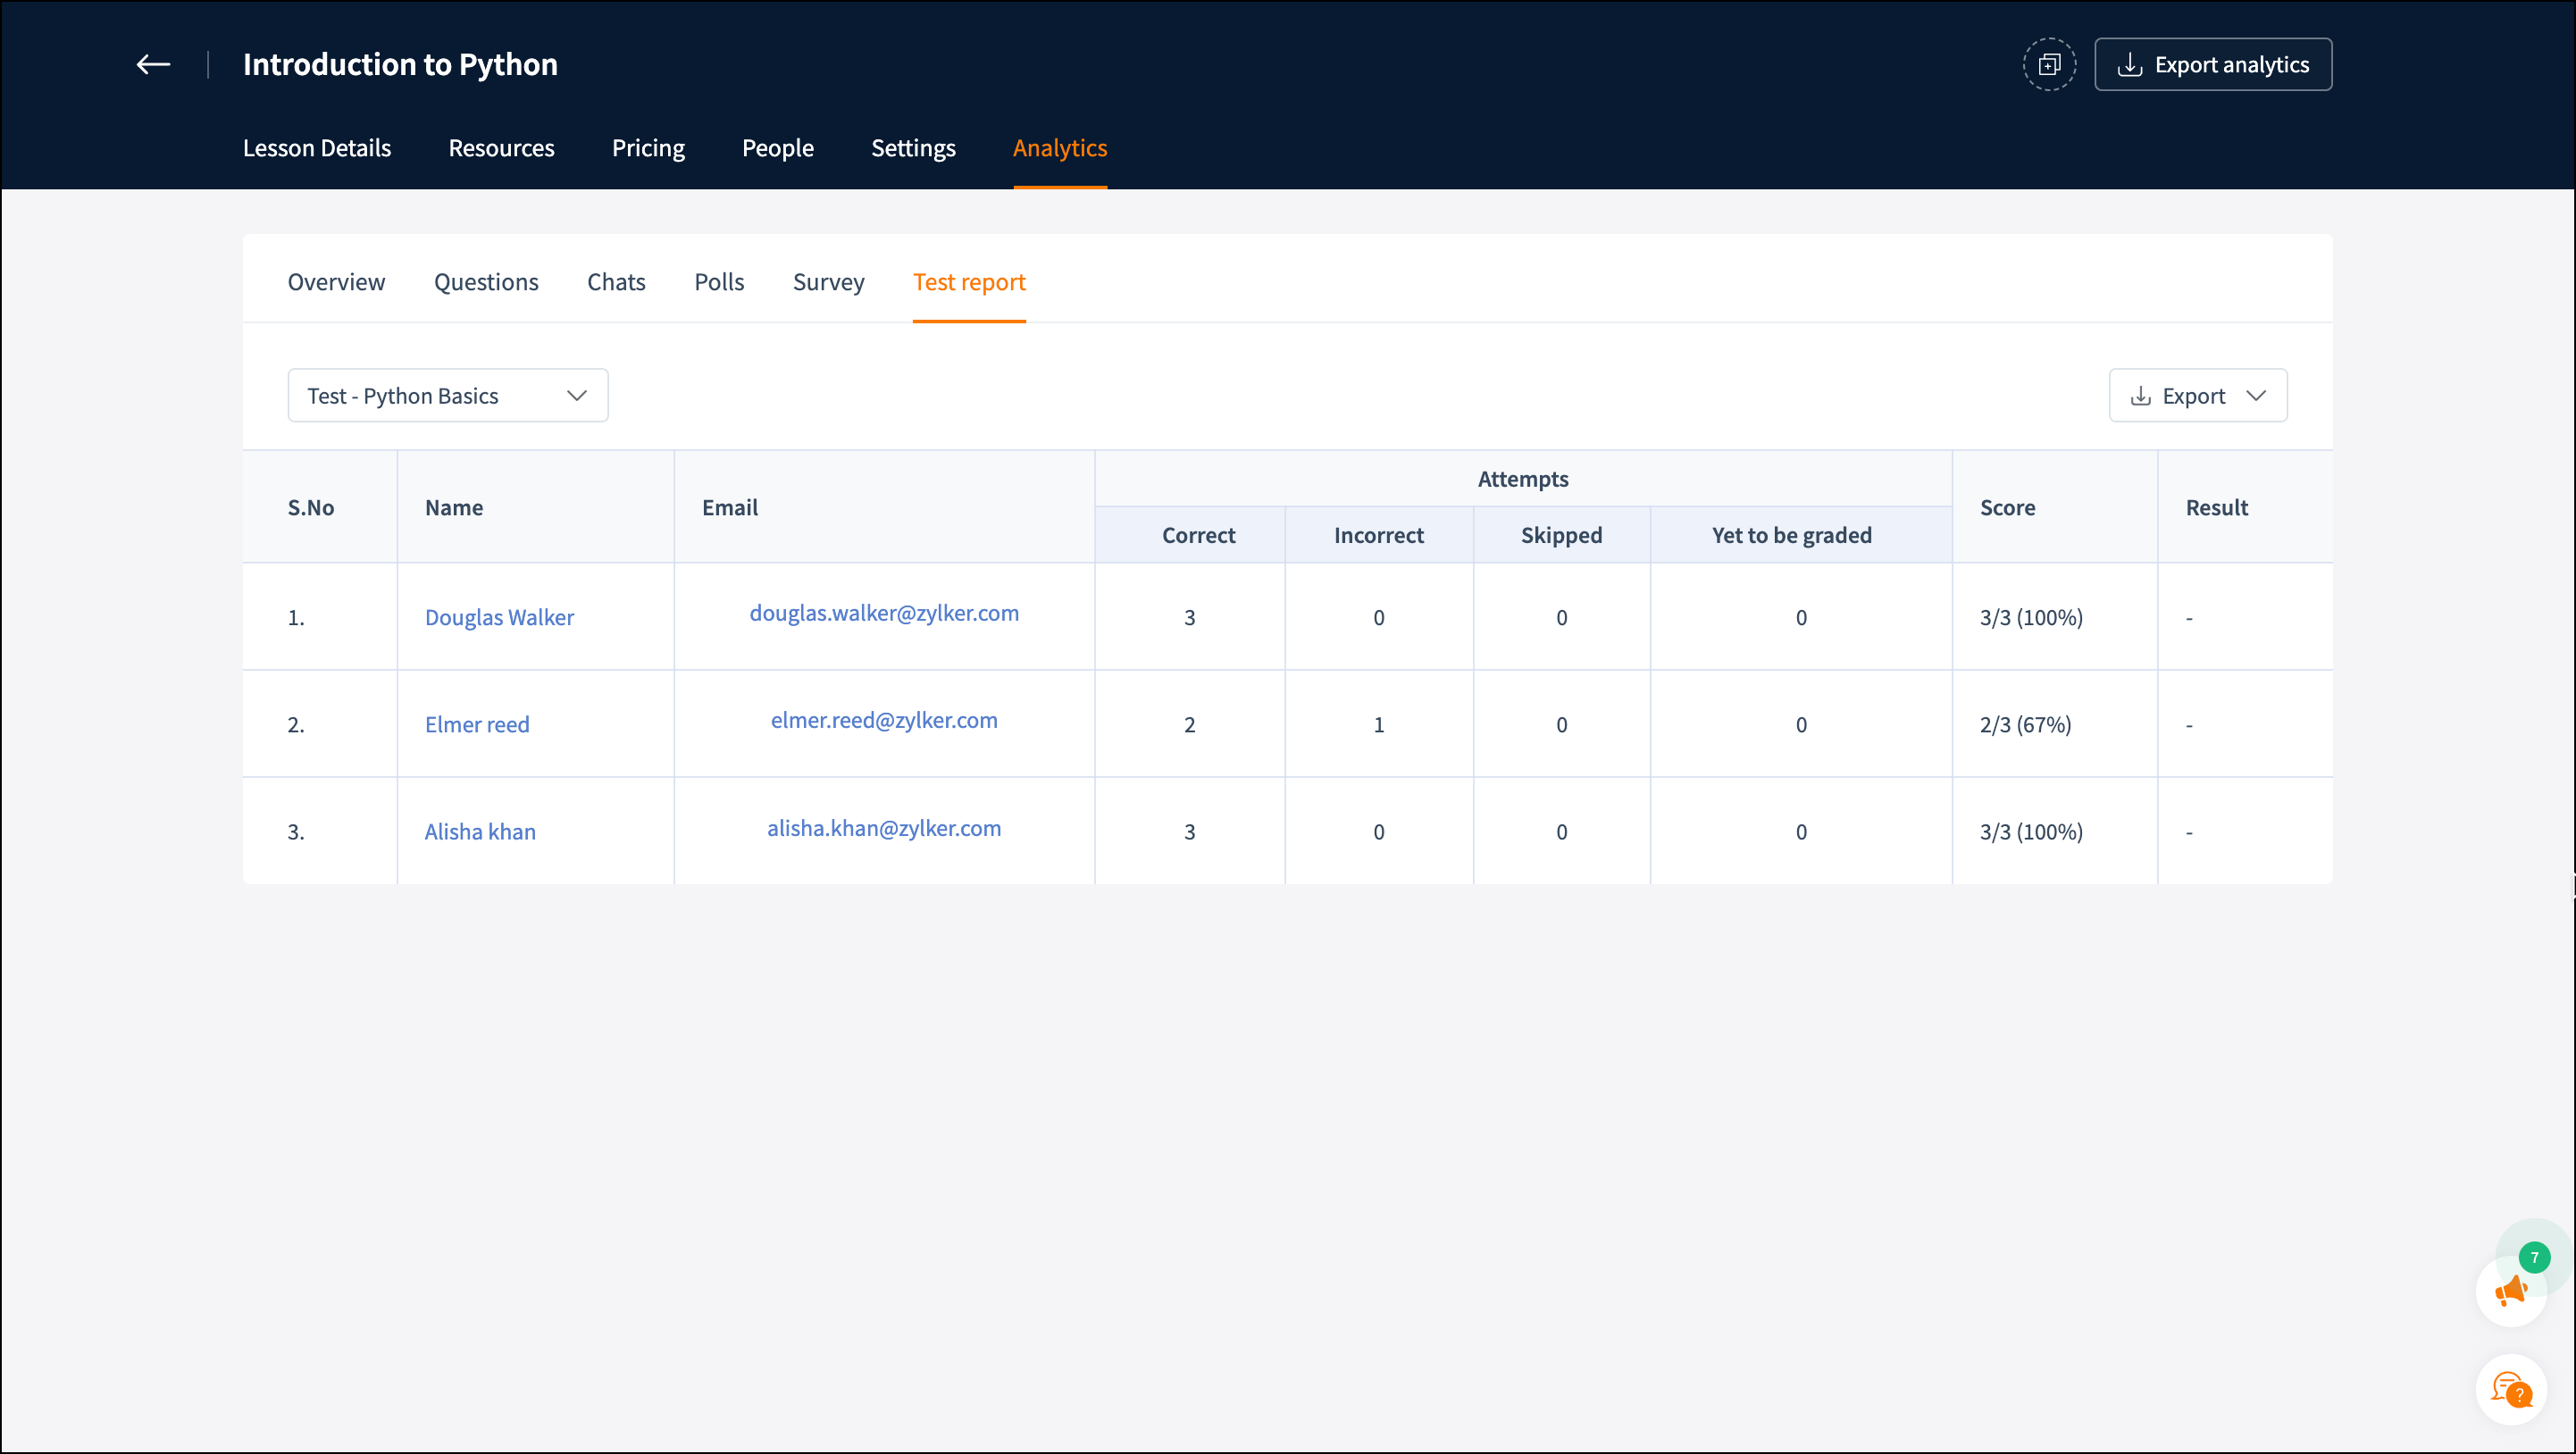Image resolution: width=2576 pixels, height=1454 pixels.
Task: Open Douglas Walker's name link
Action: (499, 617)
